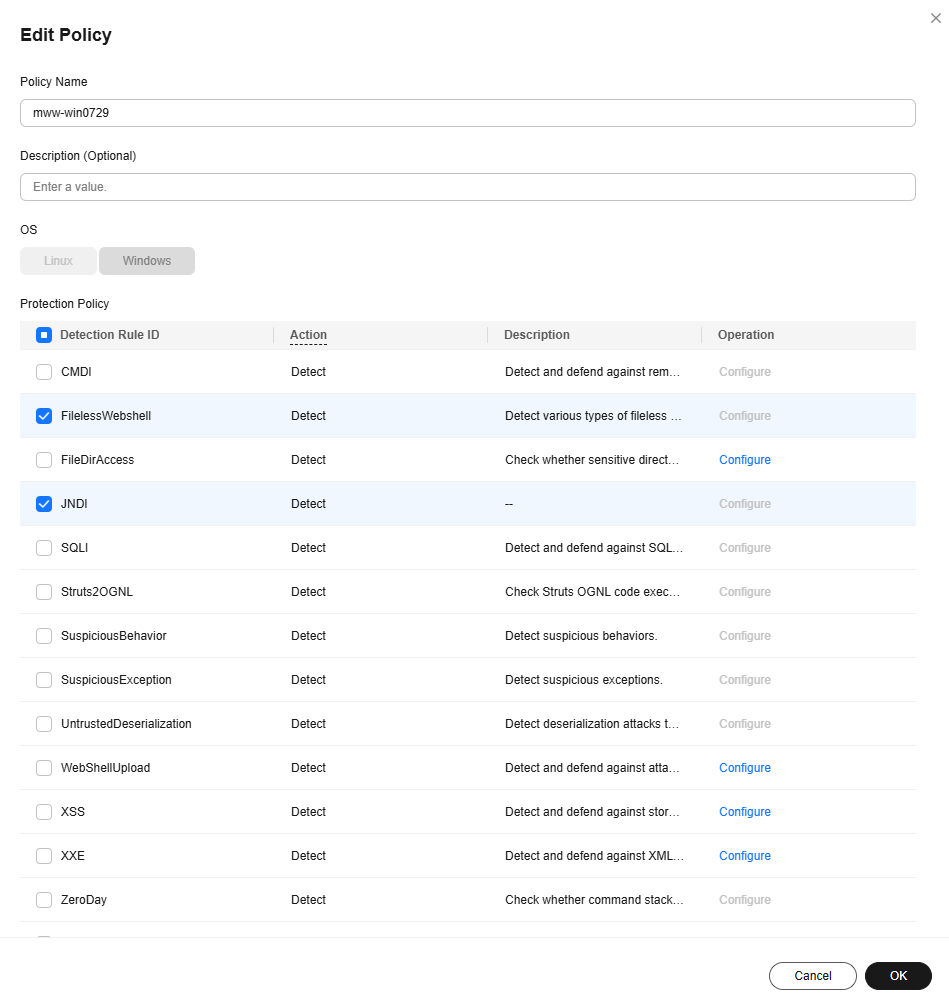Uncheck the JNDI rule checkbox
The height and width of the screenshot is (998, 949).
[x=44, y=503]
